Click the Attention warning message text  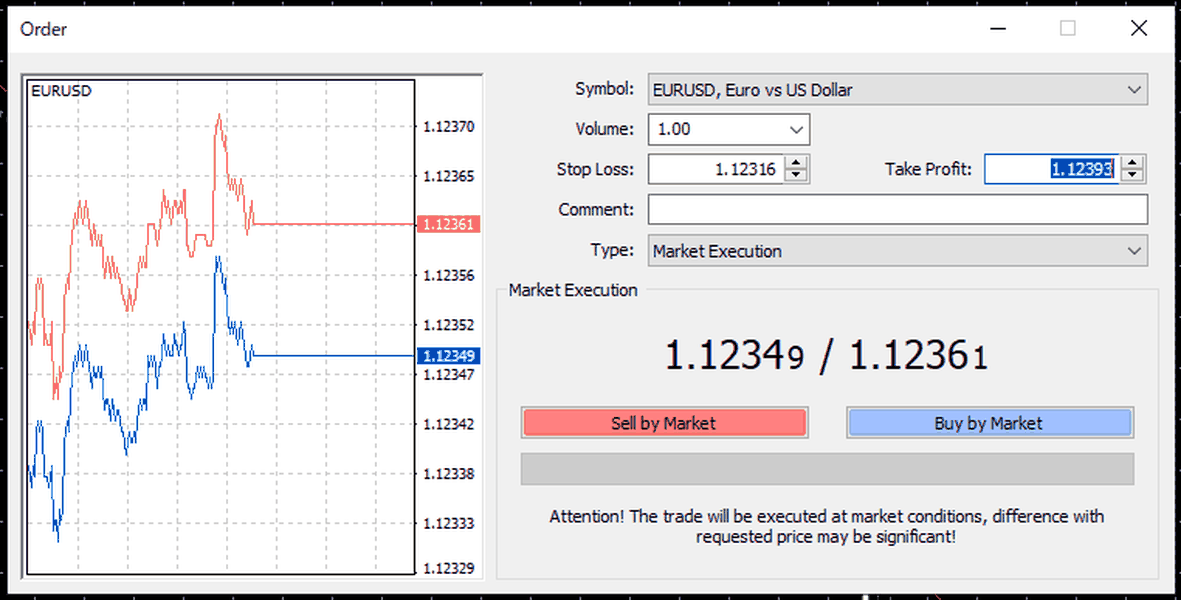coord(826,526)
